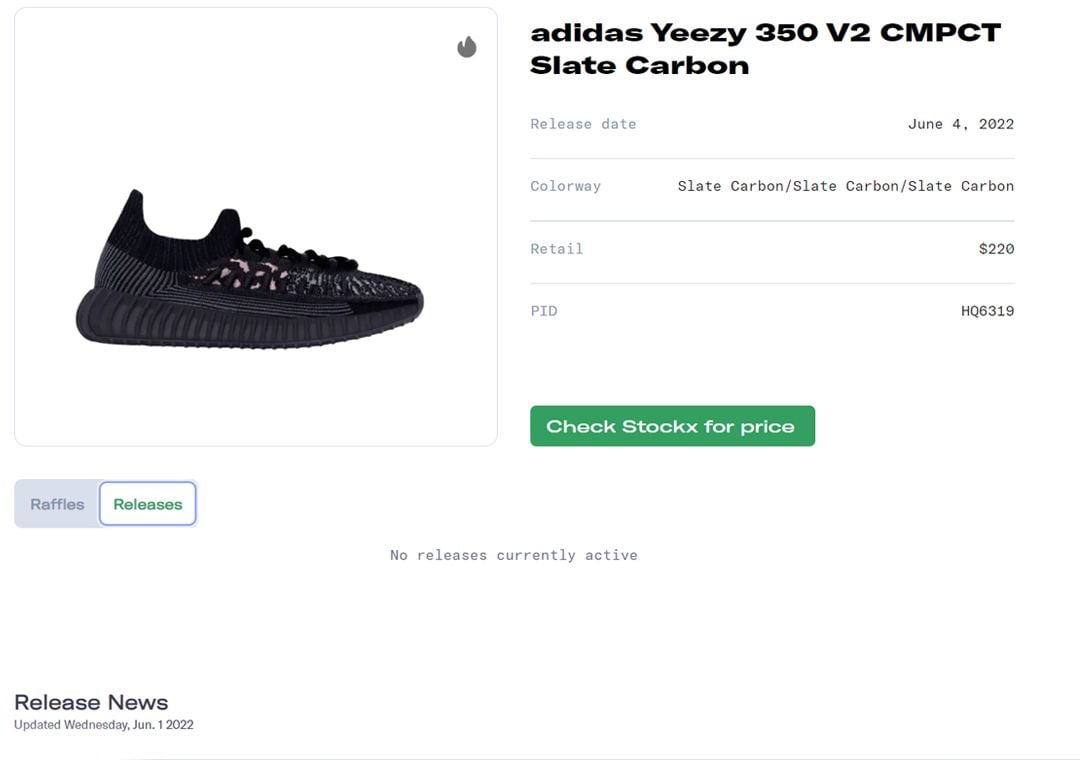Click the toe of the Yeezy shoe
Screen dimensions: 1080x760
point(405,298)
